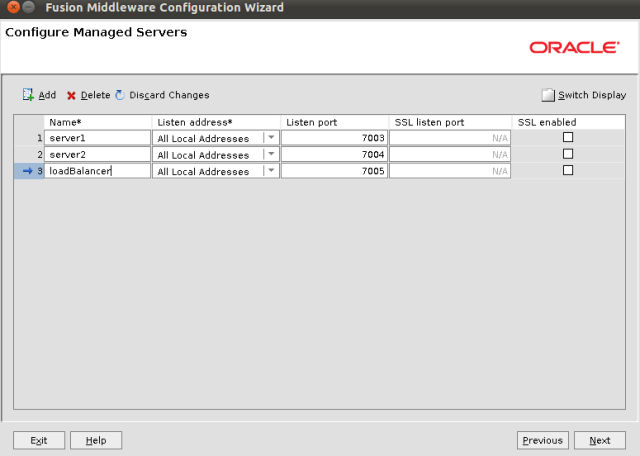Screen dimensions: 640x456
Task: Open the Help button
Action: tap(96, 440)
